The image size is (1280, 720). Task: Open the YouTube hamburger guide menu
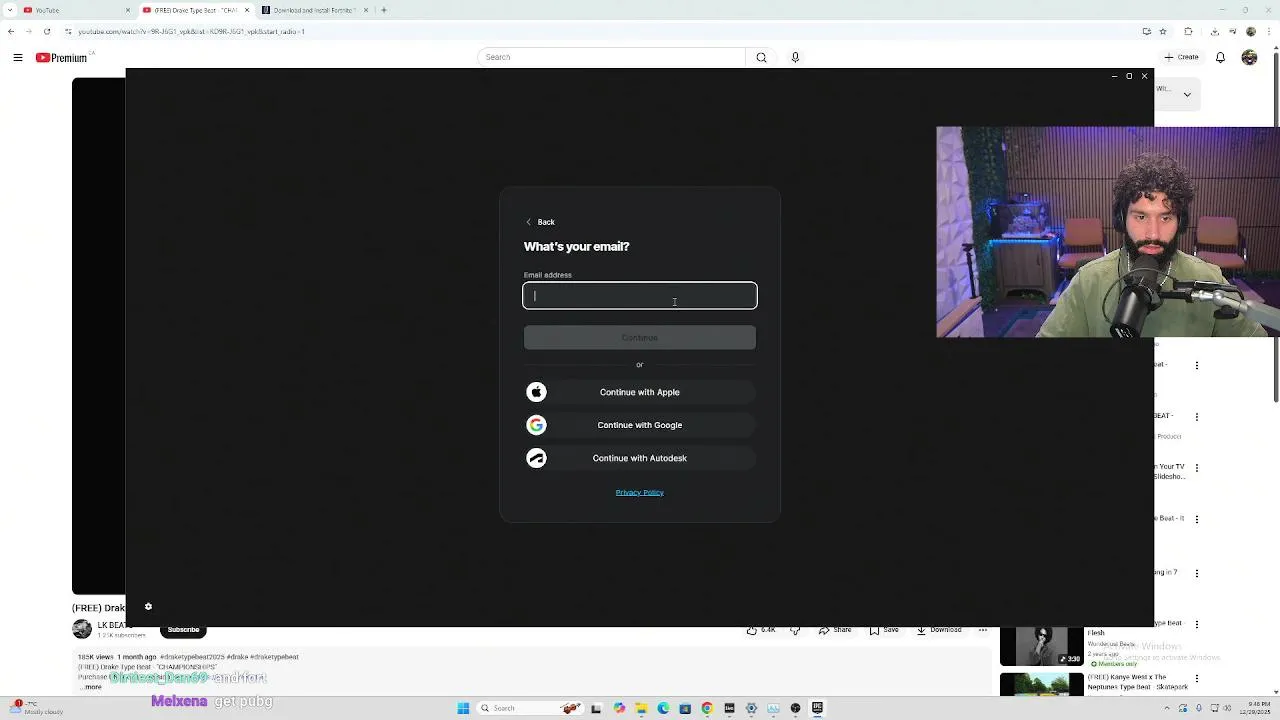coord(18,57)
